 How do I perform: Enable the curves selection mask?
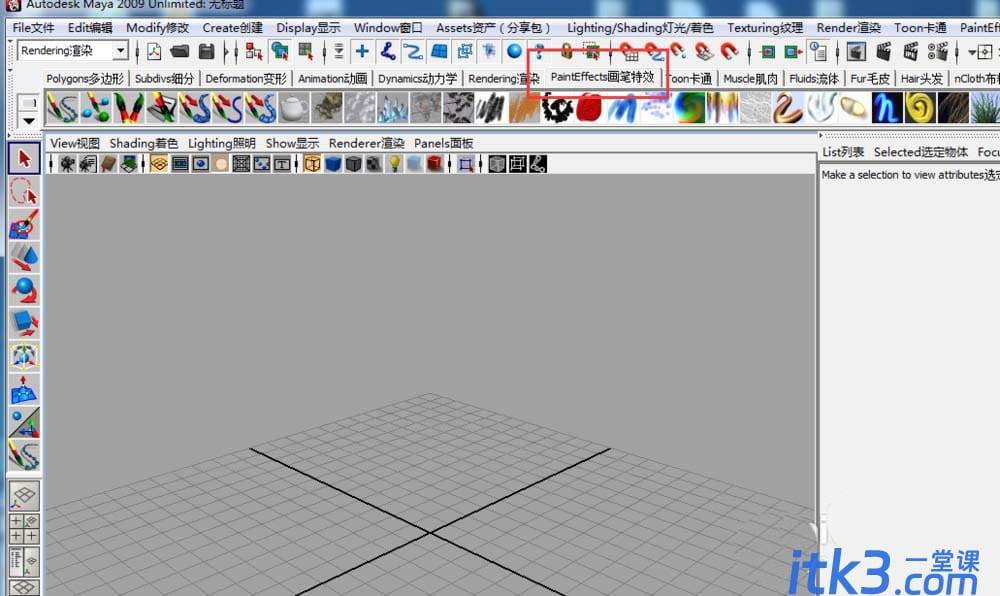tap(413, 51)
